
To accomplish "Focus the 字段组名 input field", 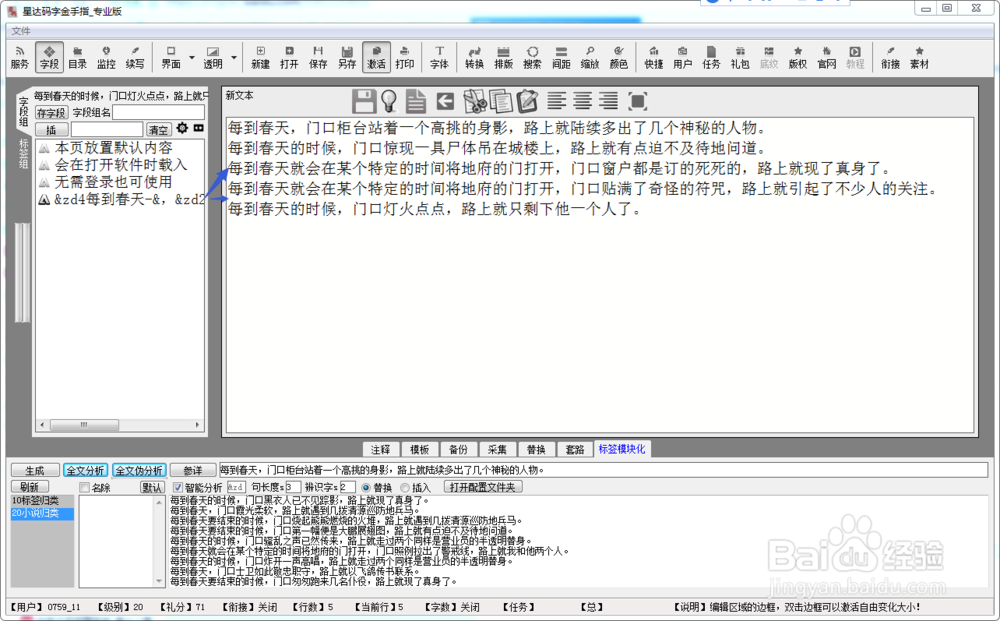I will click(158, 113).
